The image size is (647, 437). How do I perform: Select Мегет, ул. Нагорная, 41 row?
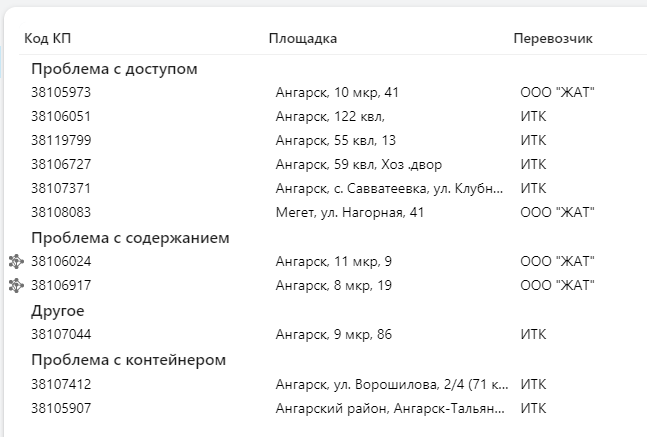pos(350,213)
